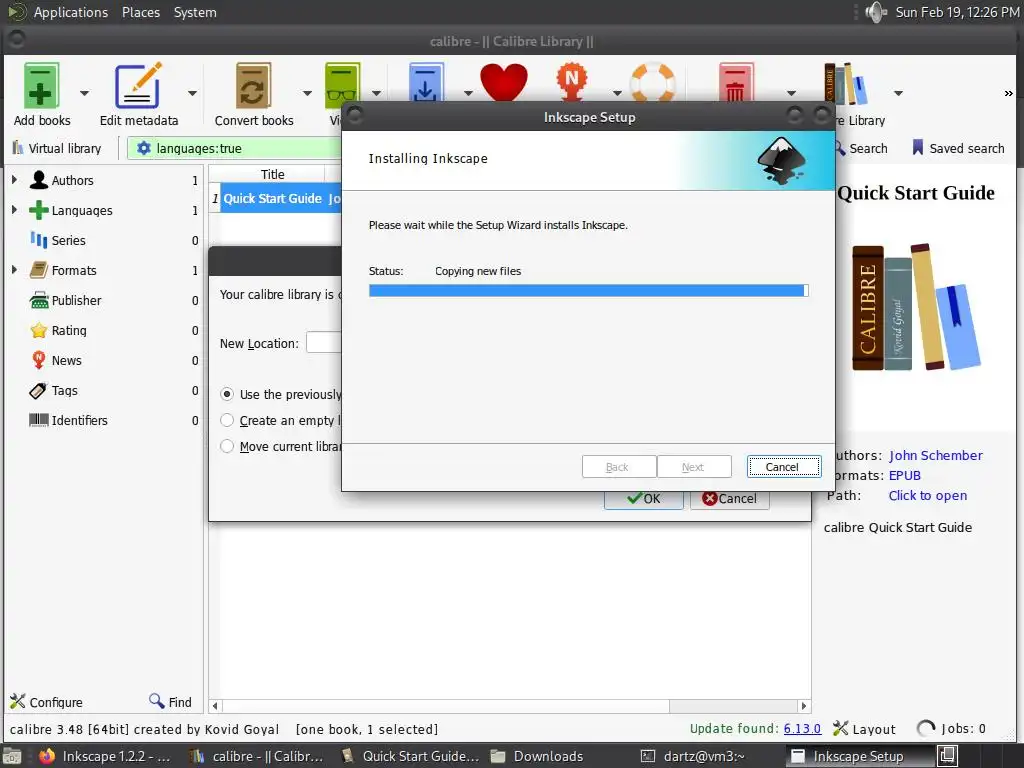The width and height of the screenshot is (1024, 768).
Task: Select the News icon in sidebar
Action: [x=39, y=360]
